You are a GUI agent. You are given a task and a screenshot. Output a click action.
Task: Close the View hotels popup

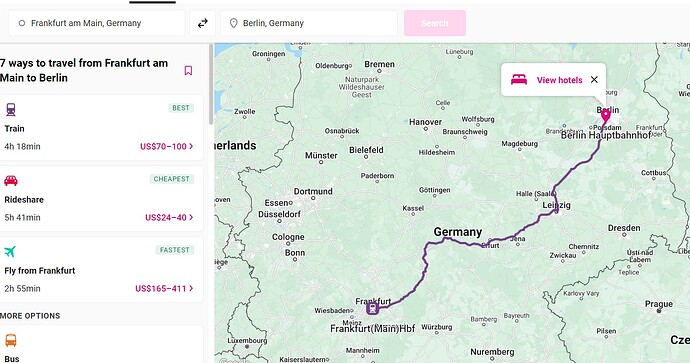tap(594, 80)
